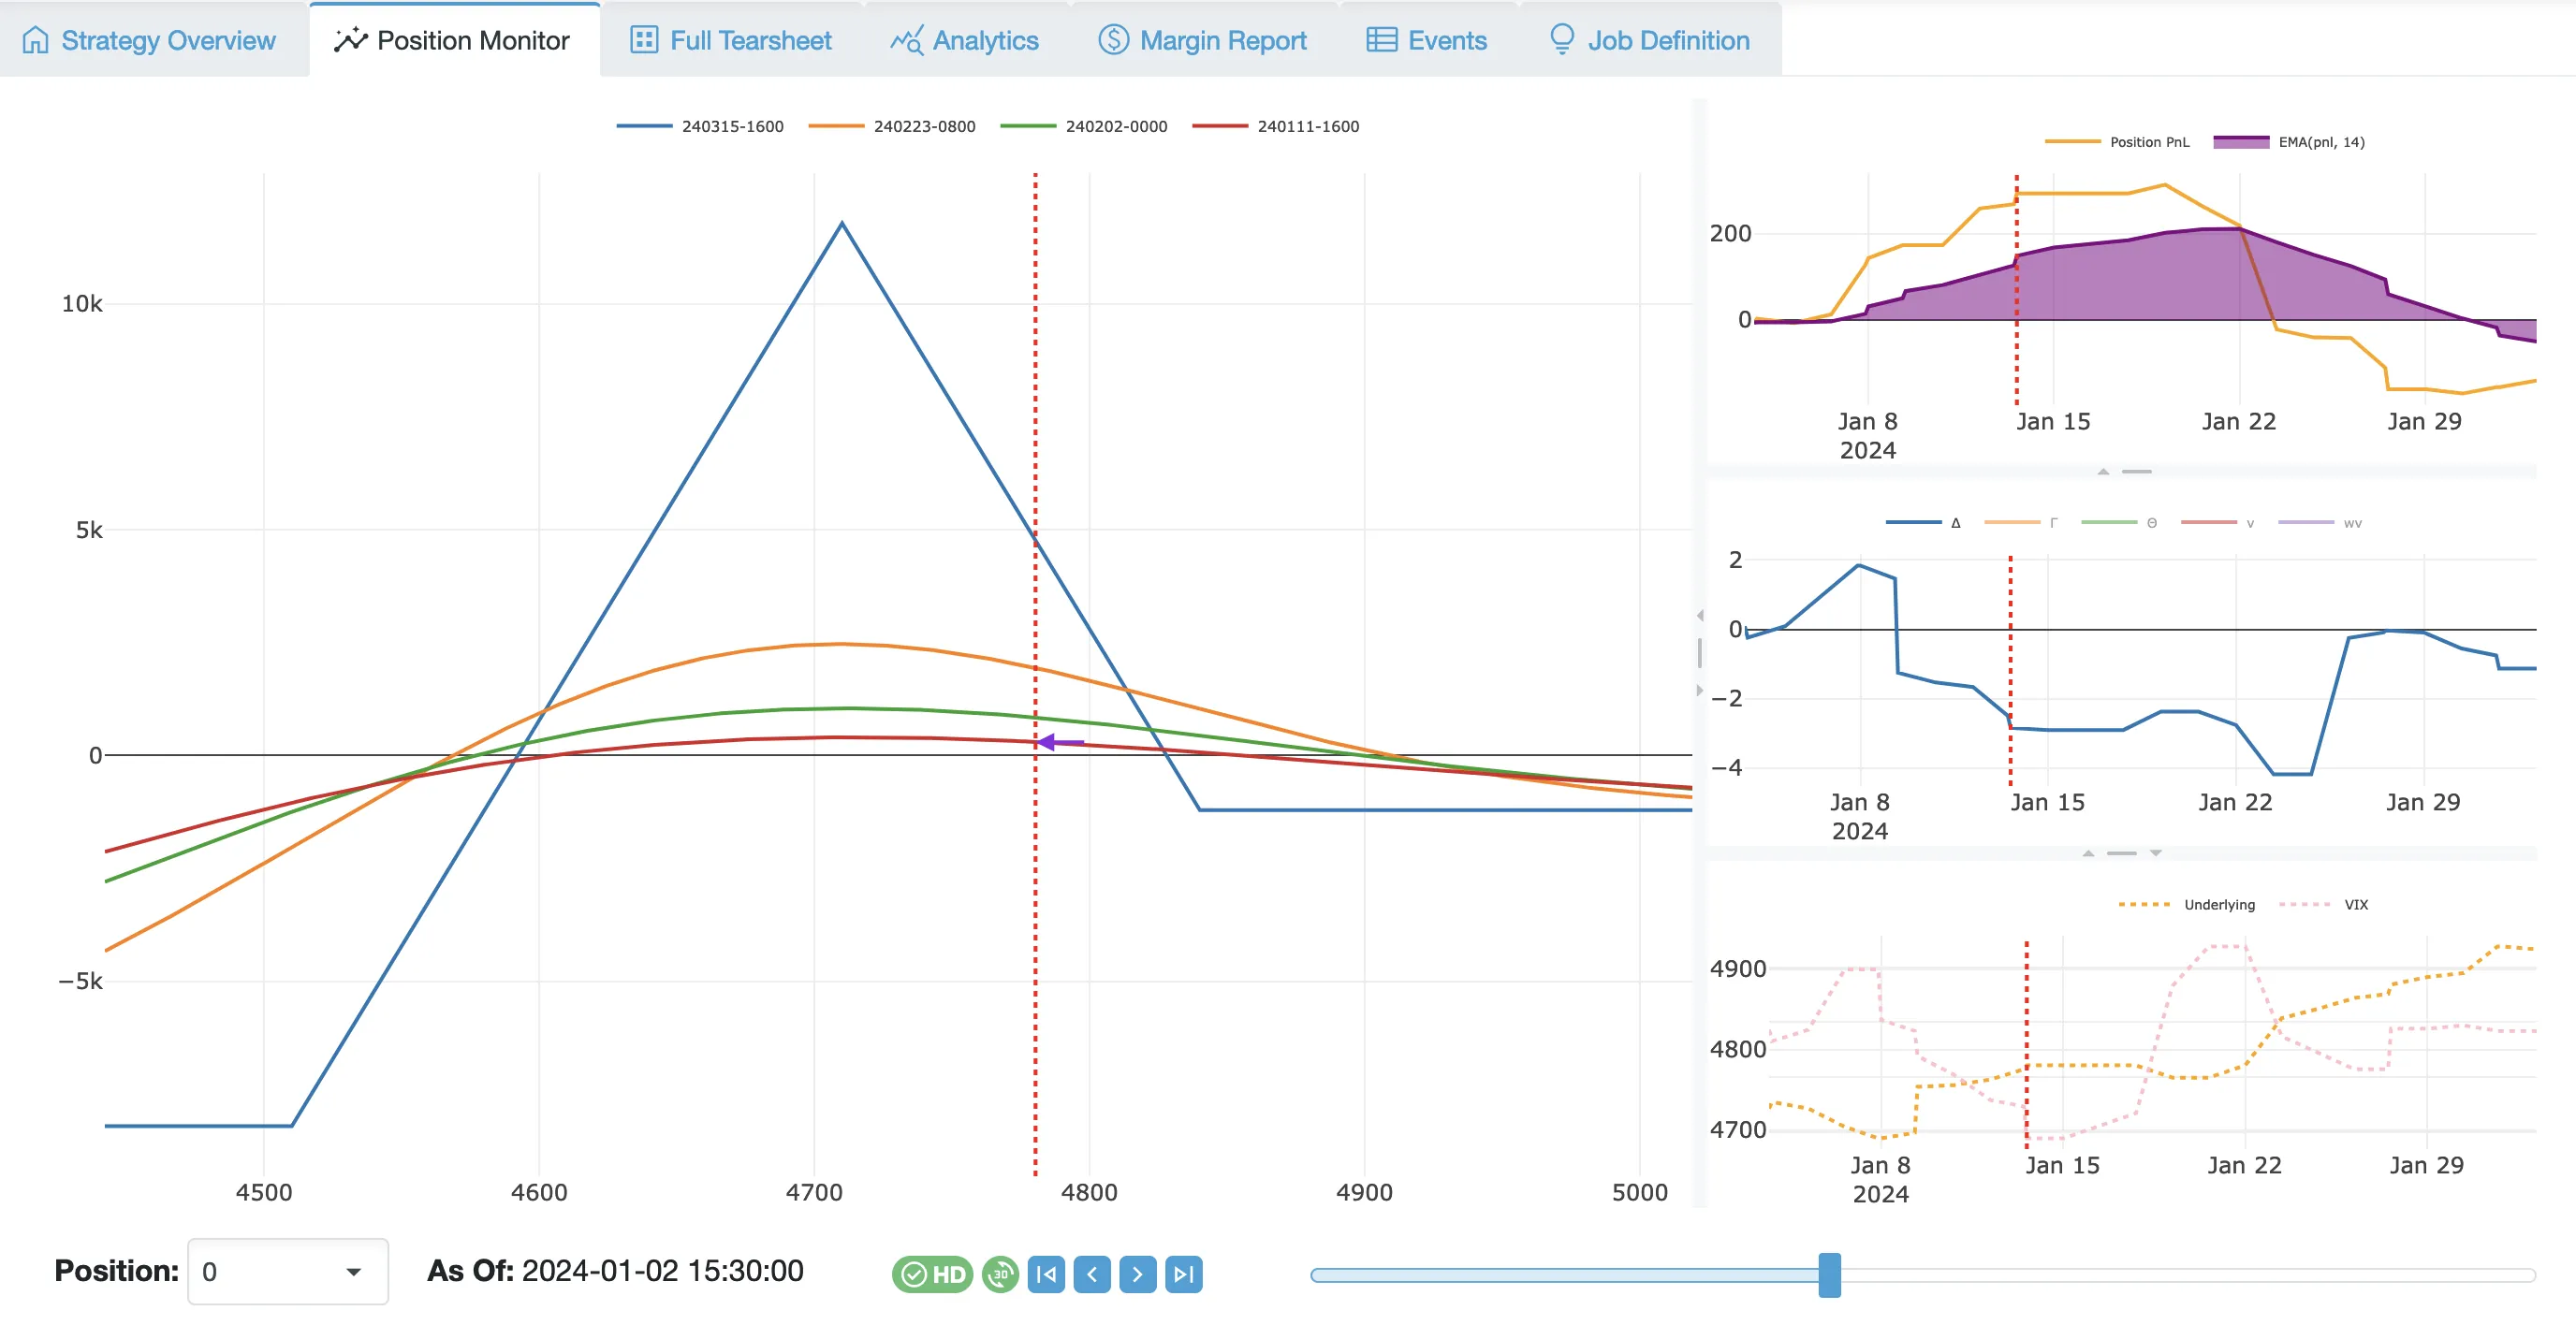Toggle the VIX series in legend
This screenshot has height=1325, width=2576.
click(x=2355, y=904)
